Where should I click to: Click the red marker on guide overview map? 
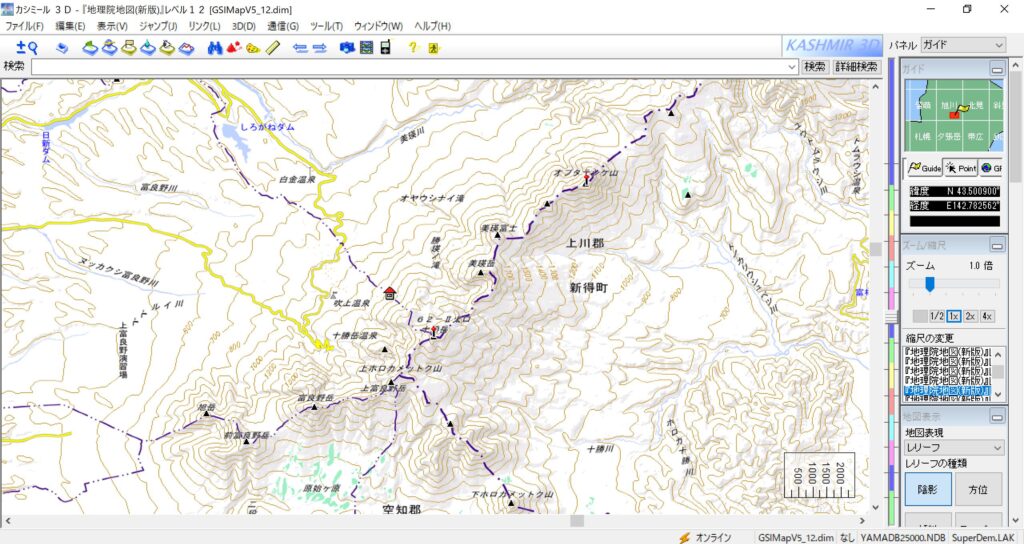click(953, 114)
